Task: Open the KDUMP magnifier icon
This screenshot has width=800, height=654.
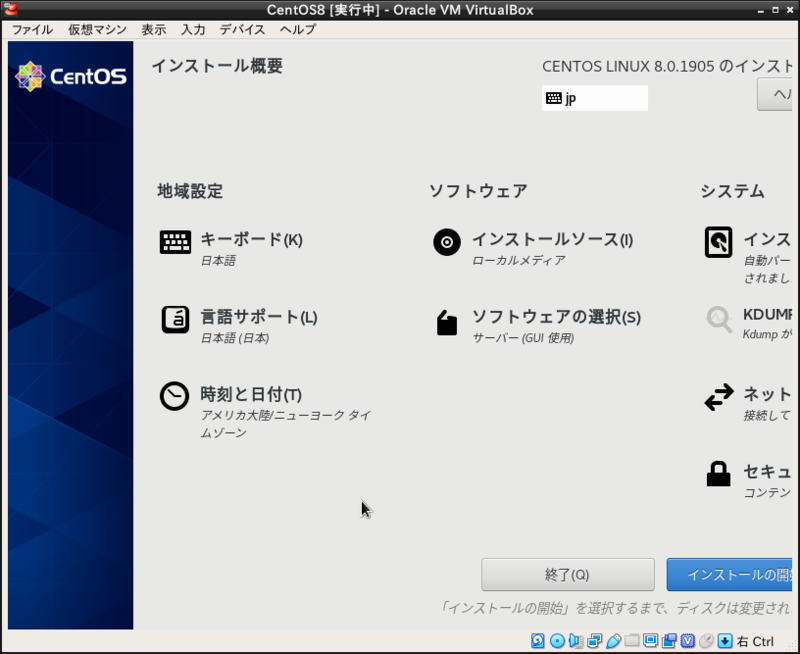Action: [719, 319]
